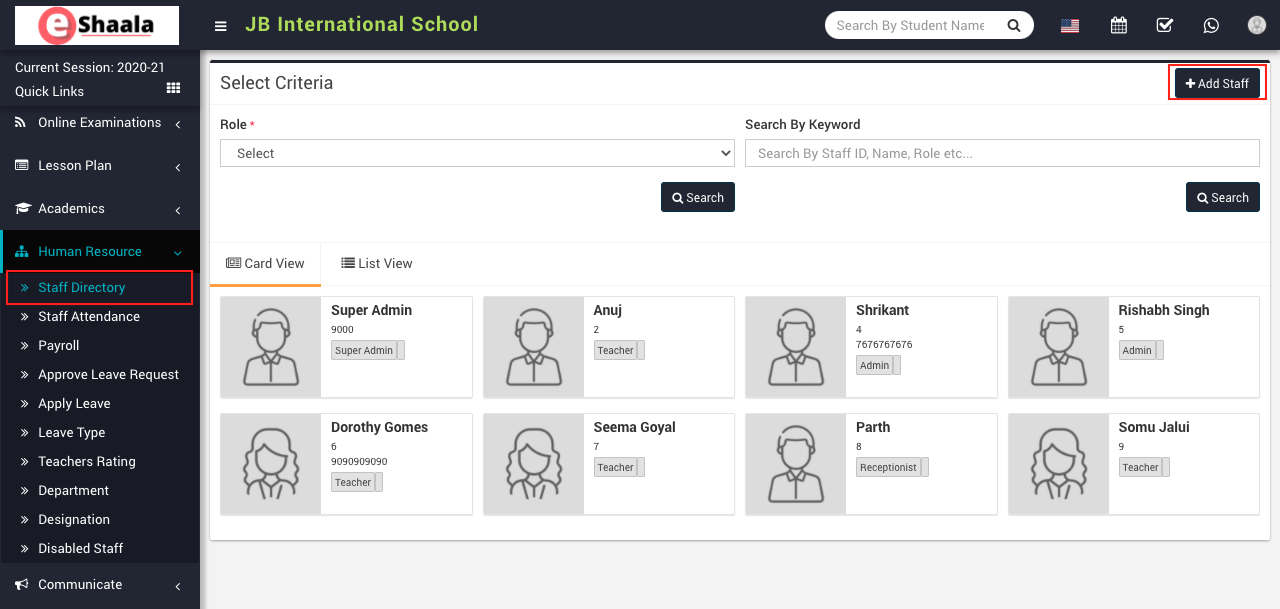Switch to List View tab
Viewport: 1280px width, 609px height.
pyautogui.click(x=377, y=264)
